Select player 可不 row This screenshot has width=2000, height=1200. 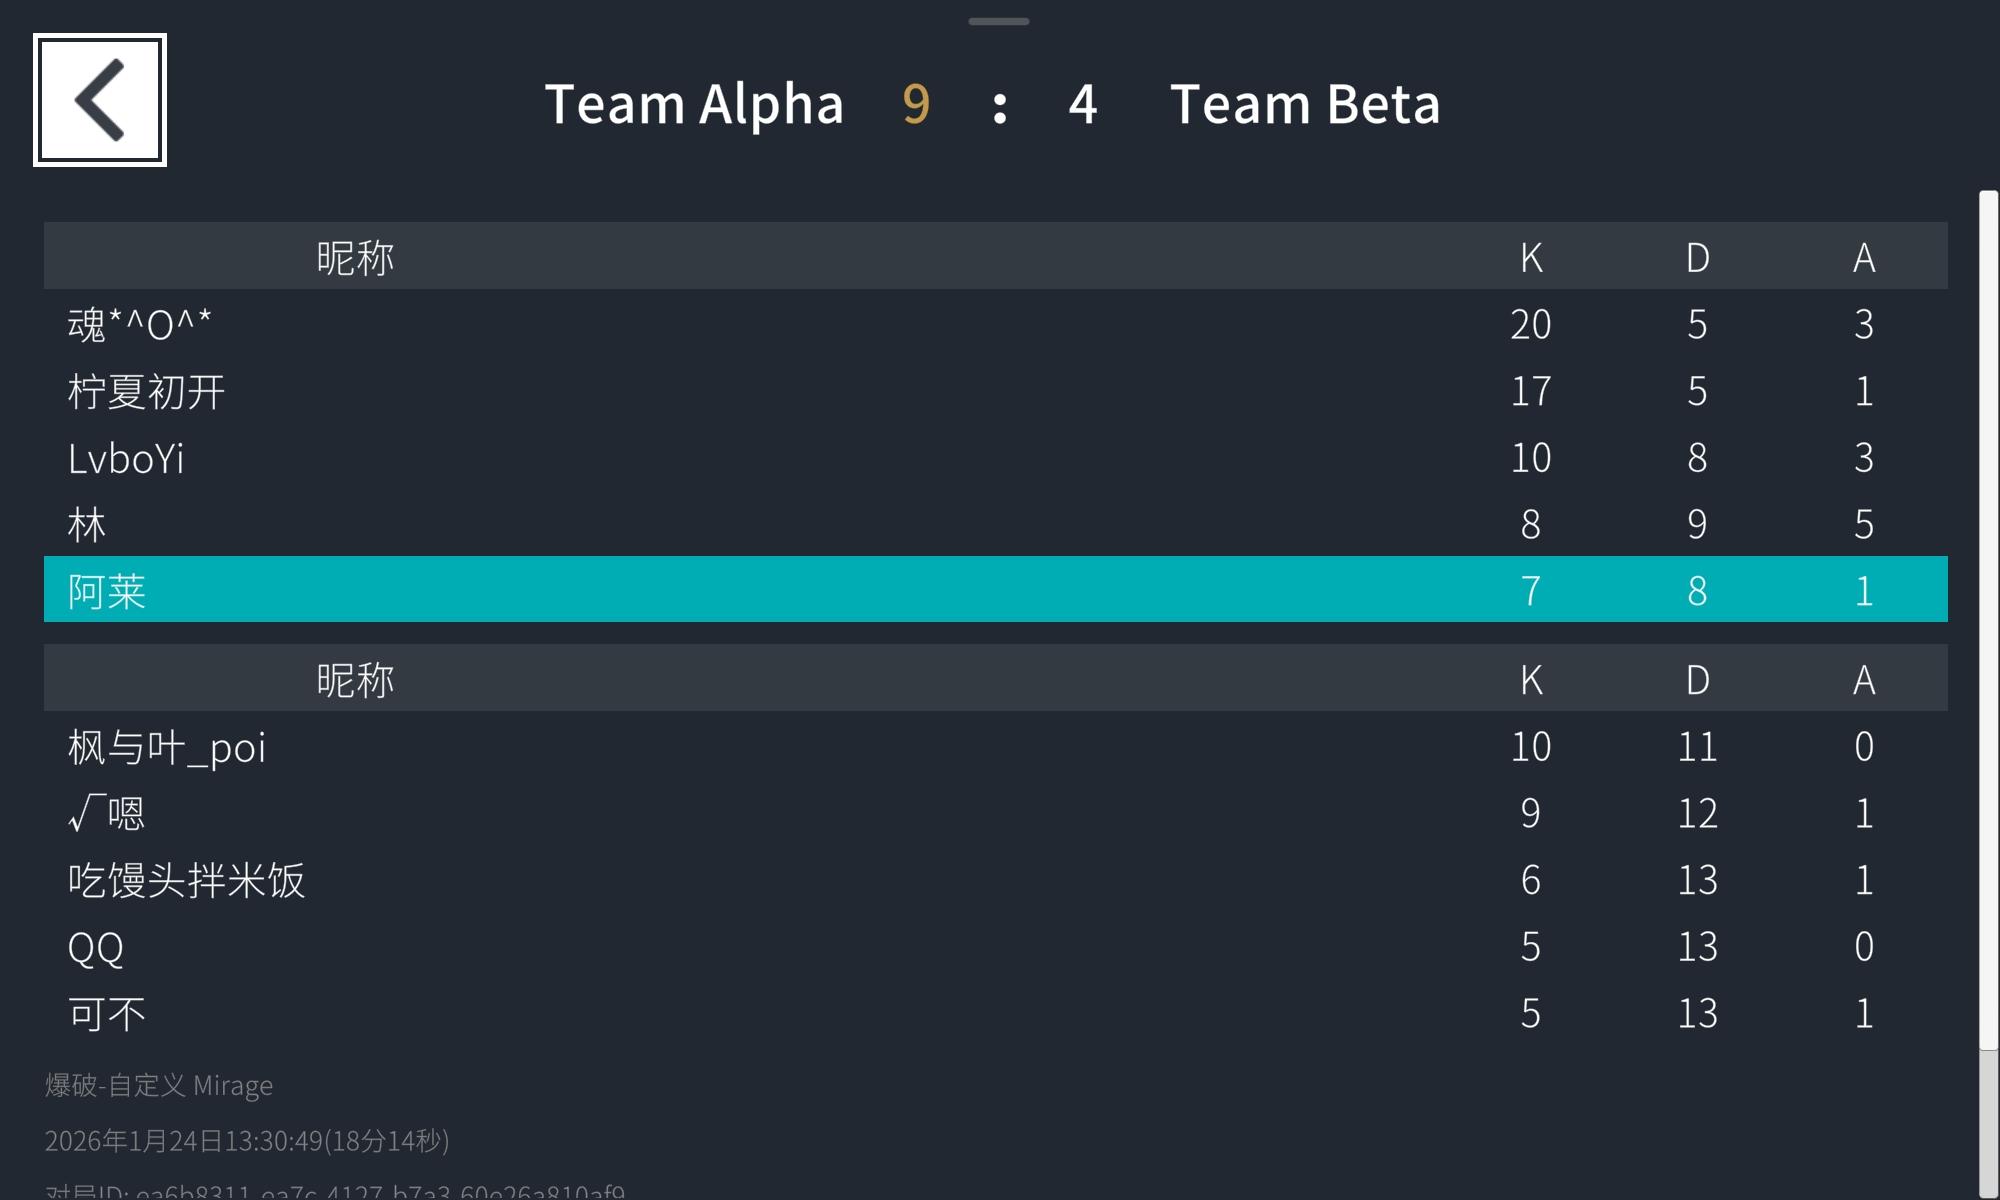tap(995, 1013)
